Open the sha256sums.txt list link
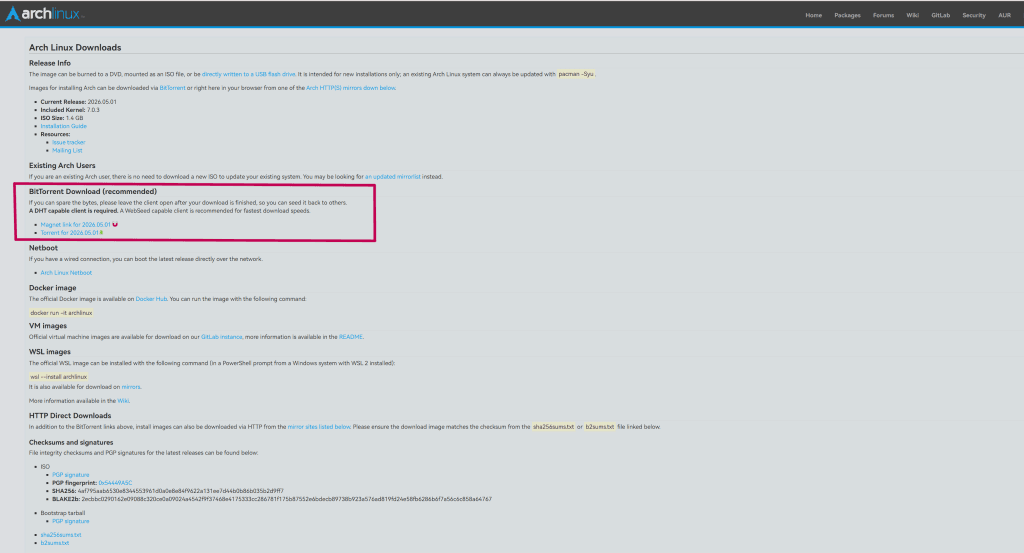The height and width of the screenshot is (553, 1024). click(x=61, y=535)
